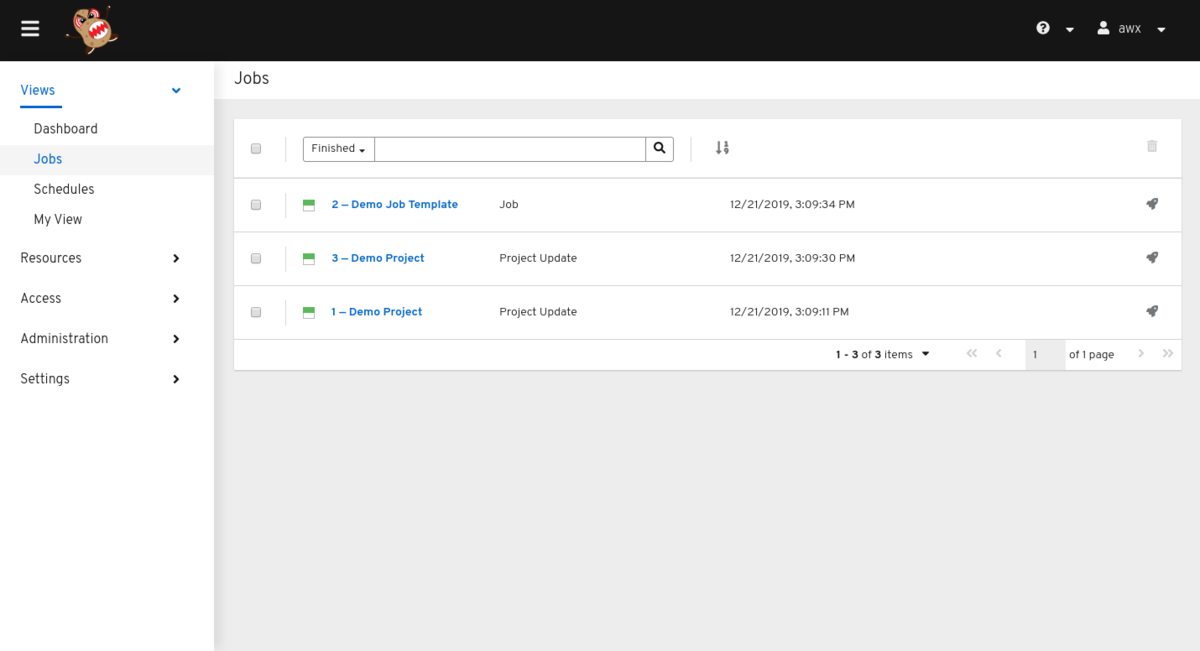Open Dashboard in sidebar
The width and height of the screenshot is (1200, 651).
(x=66, y=129)
